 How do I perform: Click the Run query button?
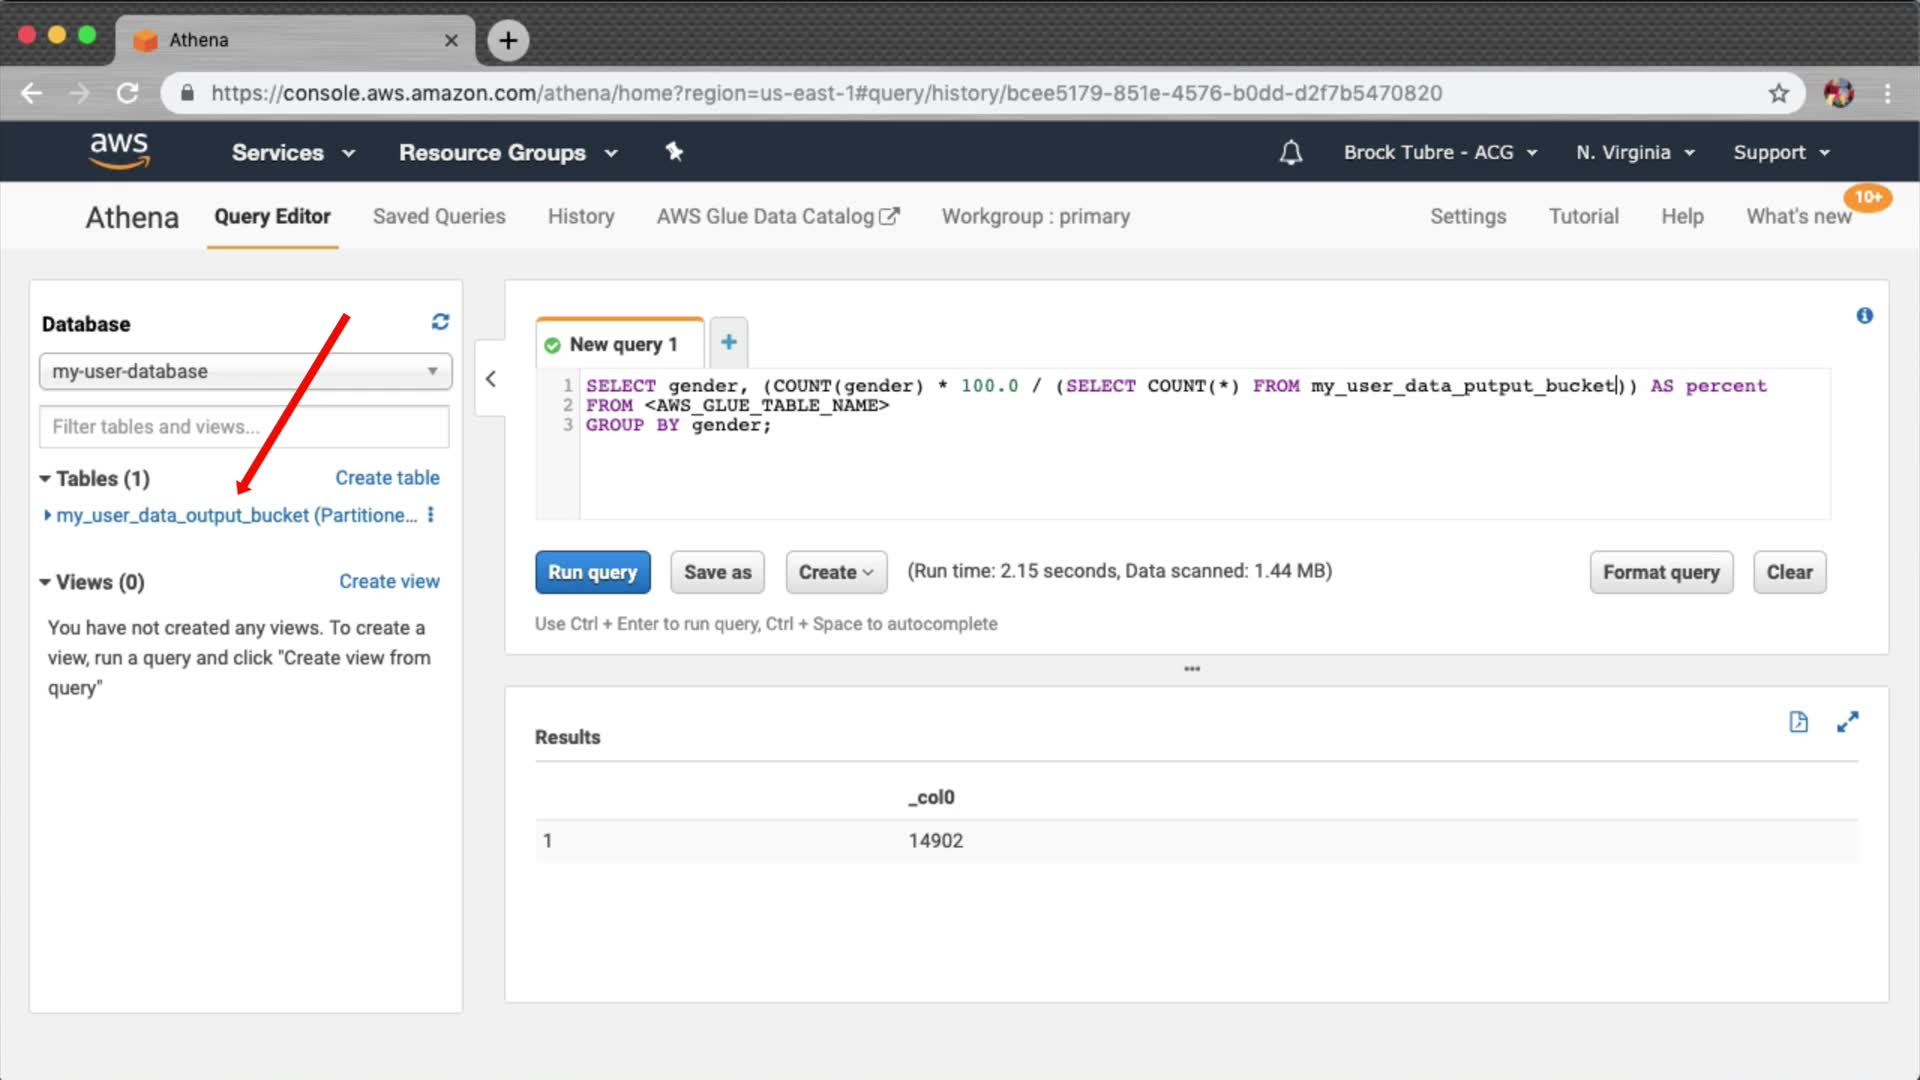[592, 572]
